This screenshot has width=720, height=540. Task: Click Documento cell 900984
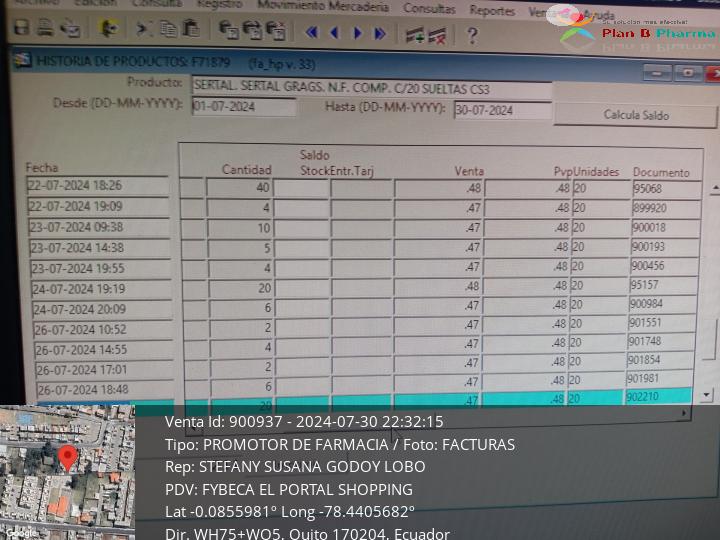coord(663,304)
